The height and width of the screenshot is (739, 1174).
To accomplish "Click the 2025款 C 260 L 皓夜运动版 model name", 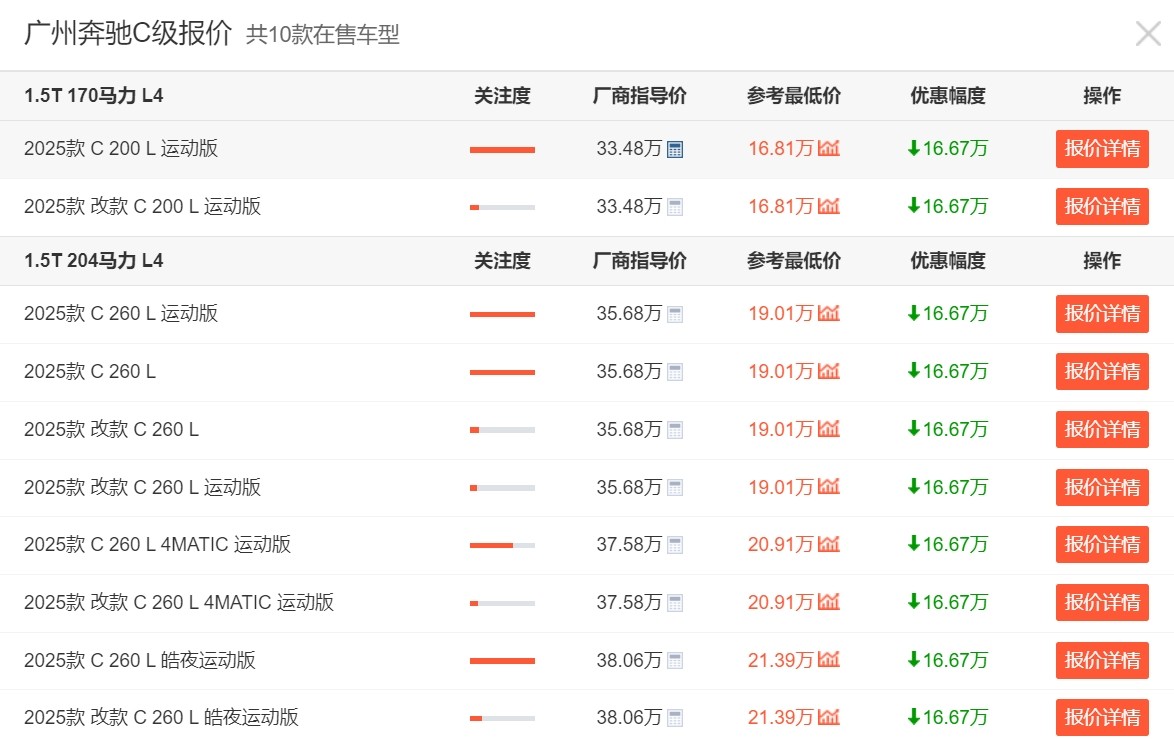I will pyautogui.click(x=140, y=660).
